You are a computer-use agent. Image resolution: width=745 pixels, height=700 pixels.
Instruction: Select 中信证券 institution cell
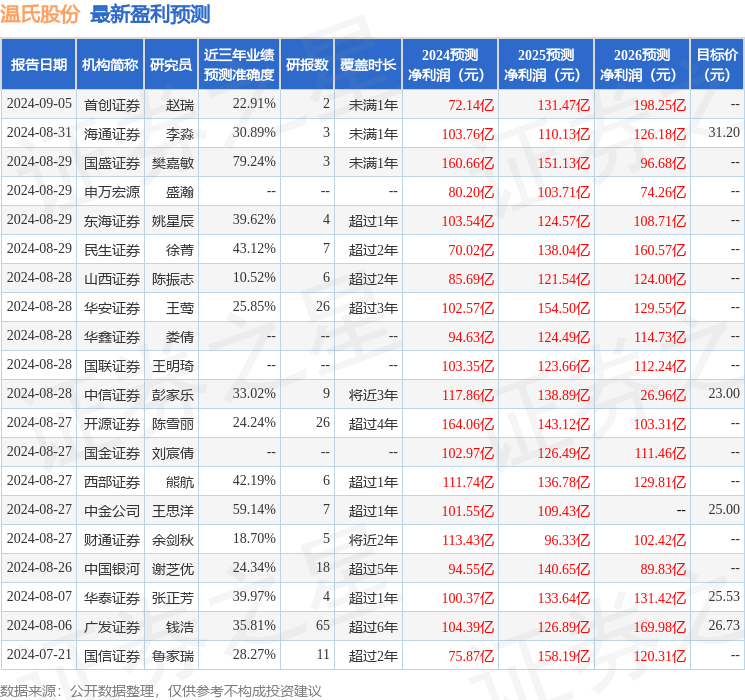coord(112,395)
